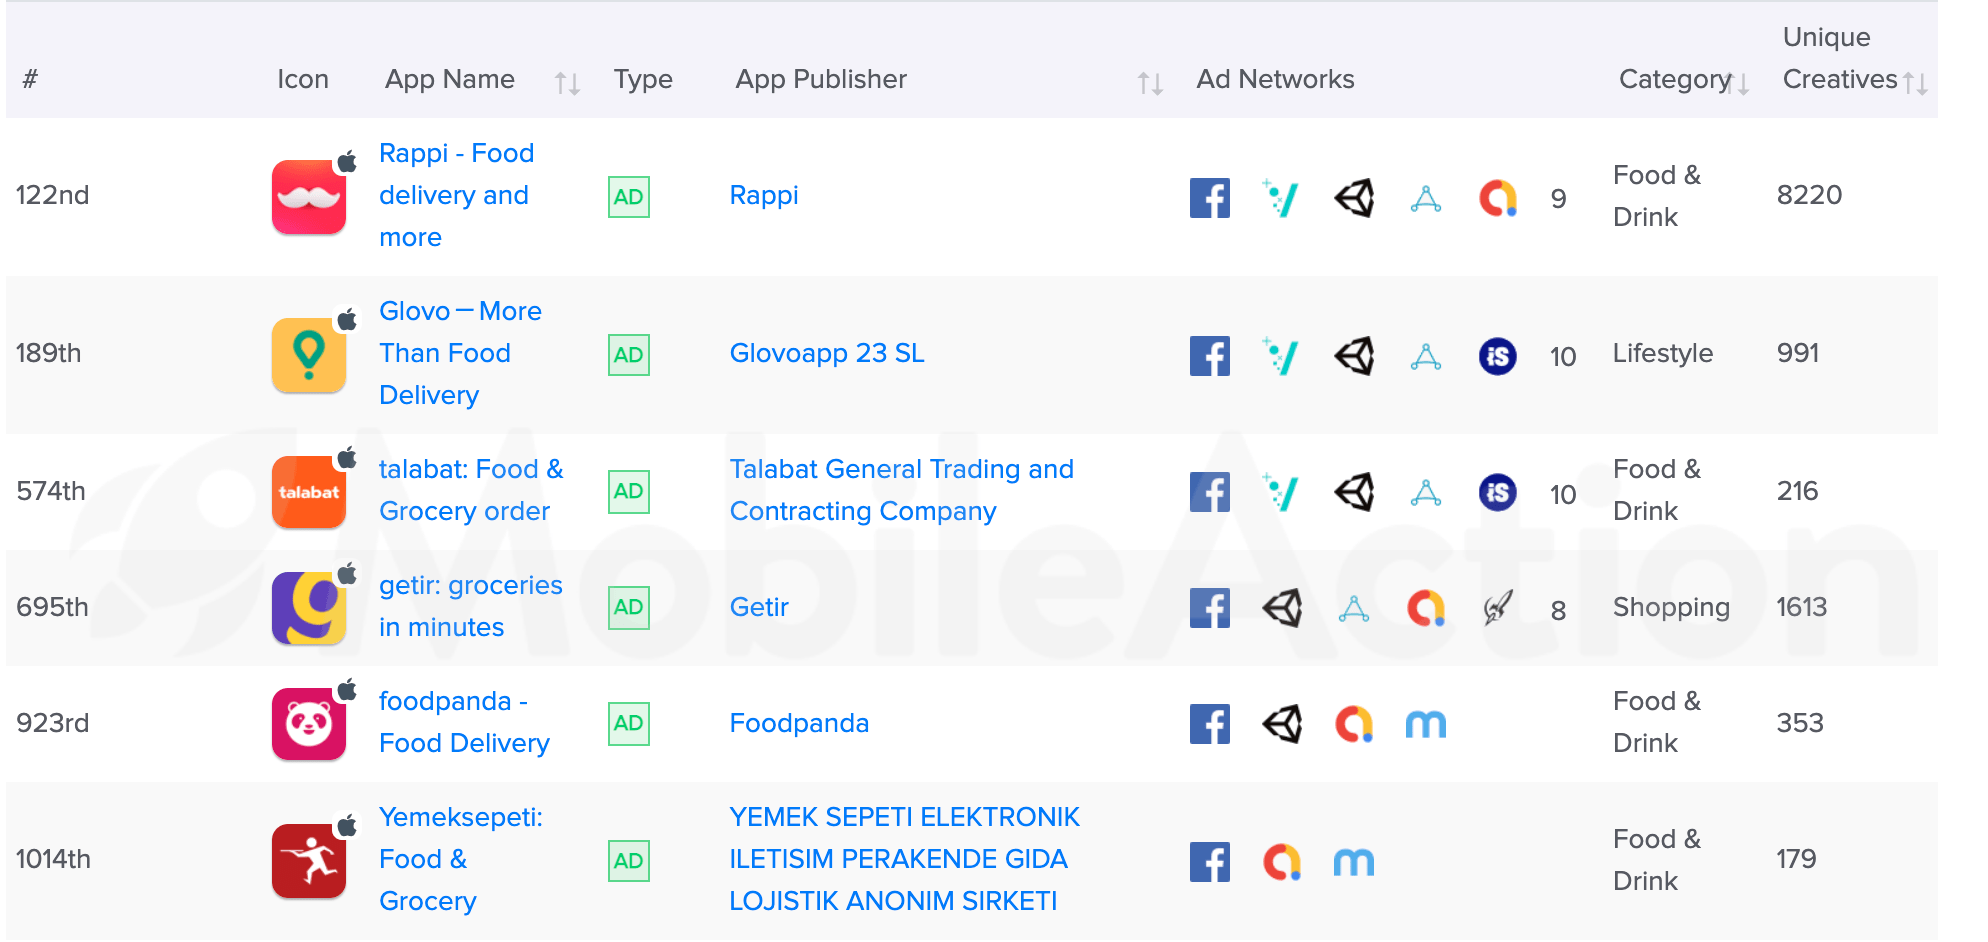Image resolution: width=1988 pixels, height=942 pixels.
Task: Click the Unity icon in getir row
Action: point(1282,607)
